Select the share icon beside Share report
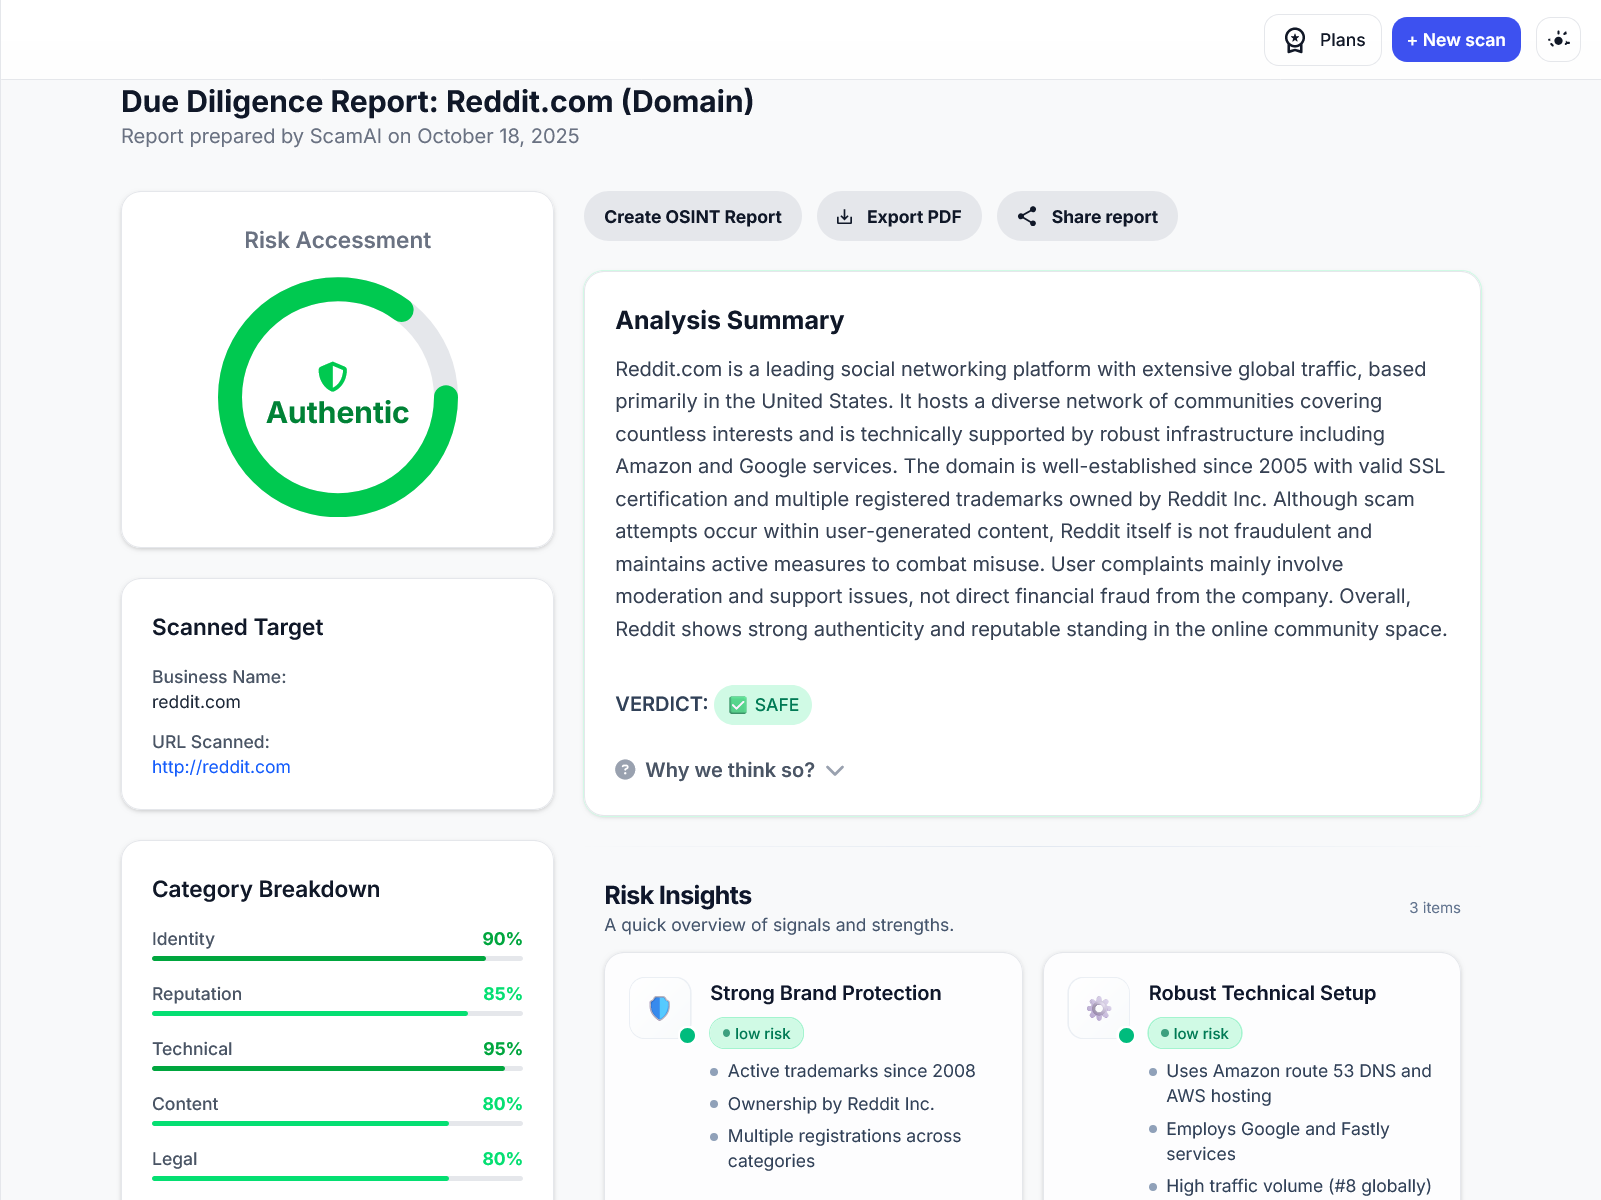Screen dimensions: 1601x1200 1028,216
